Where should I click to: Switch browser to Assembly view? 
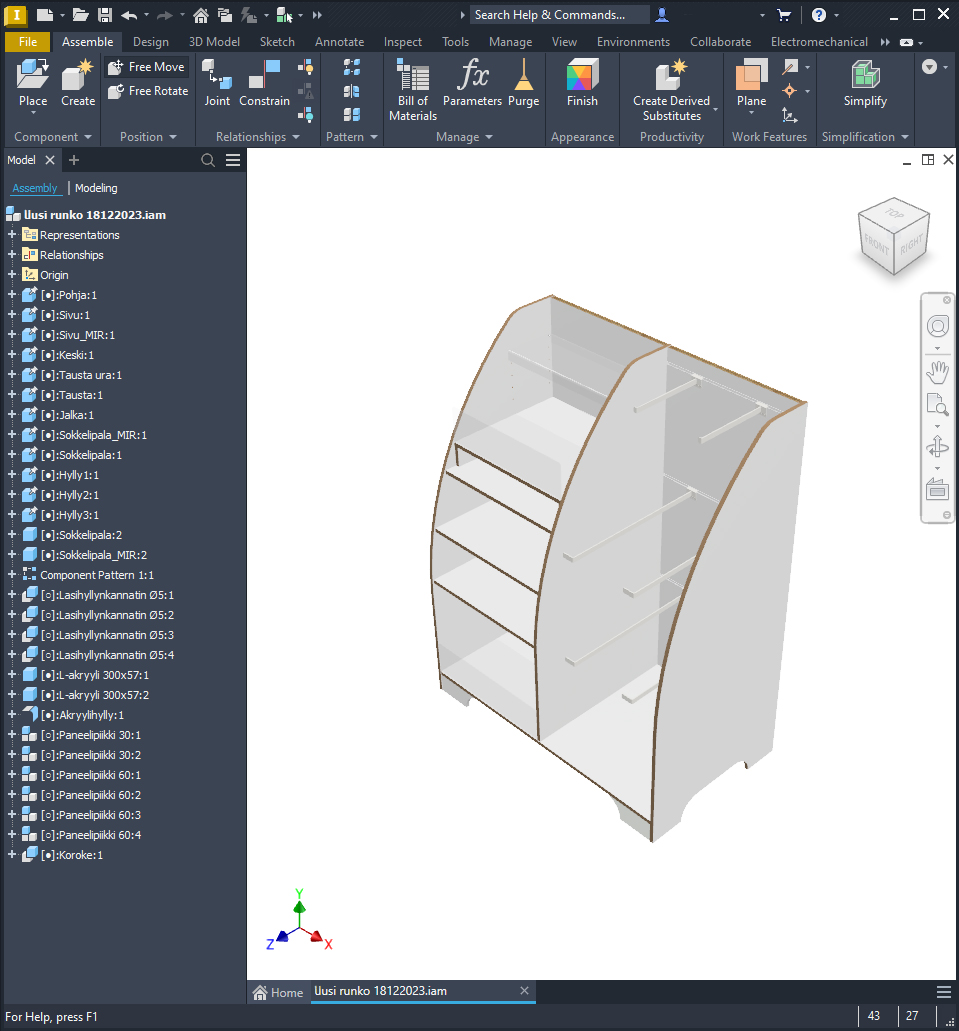35,188
